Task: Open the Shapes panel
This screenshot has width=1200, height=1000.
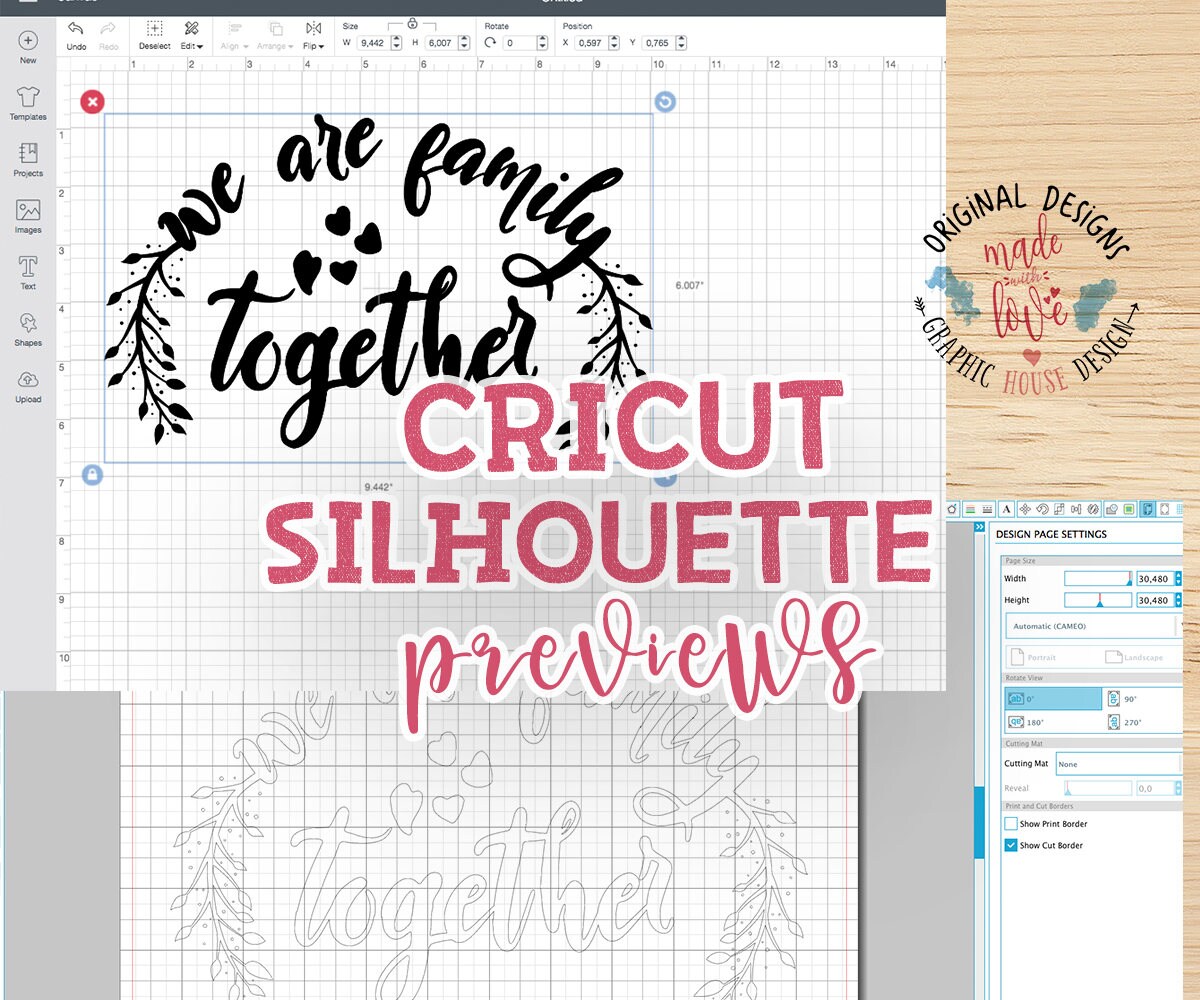Action: 27,328
